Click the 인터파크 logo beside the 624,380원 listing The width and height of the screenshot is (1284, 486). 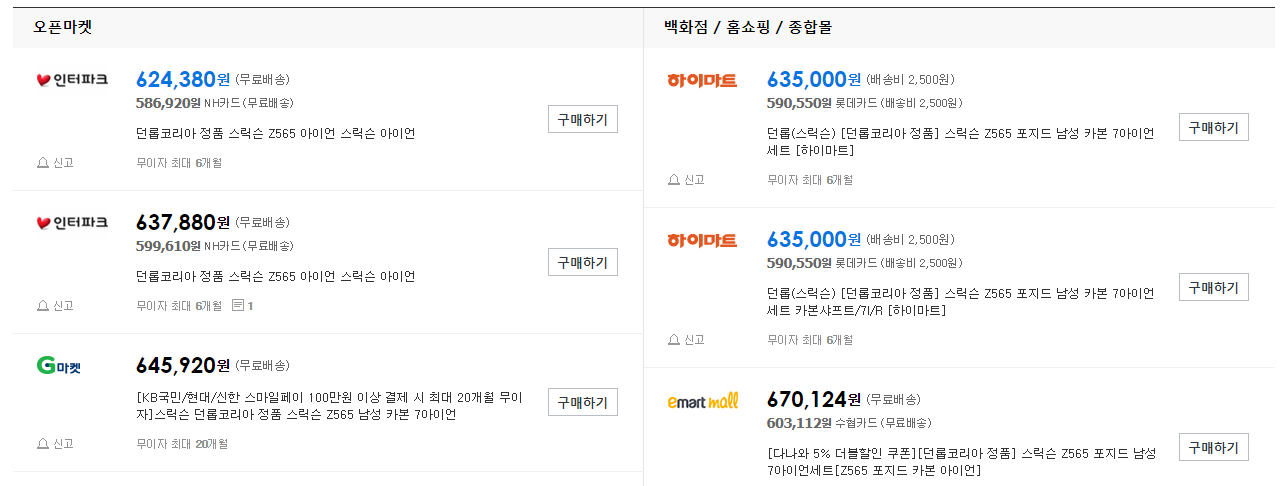[71, 80]
